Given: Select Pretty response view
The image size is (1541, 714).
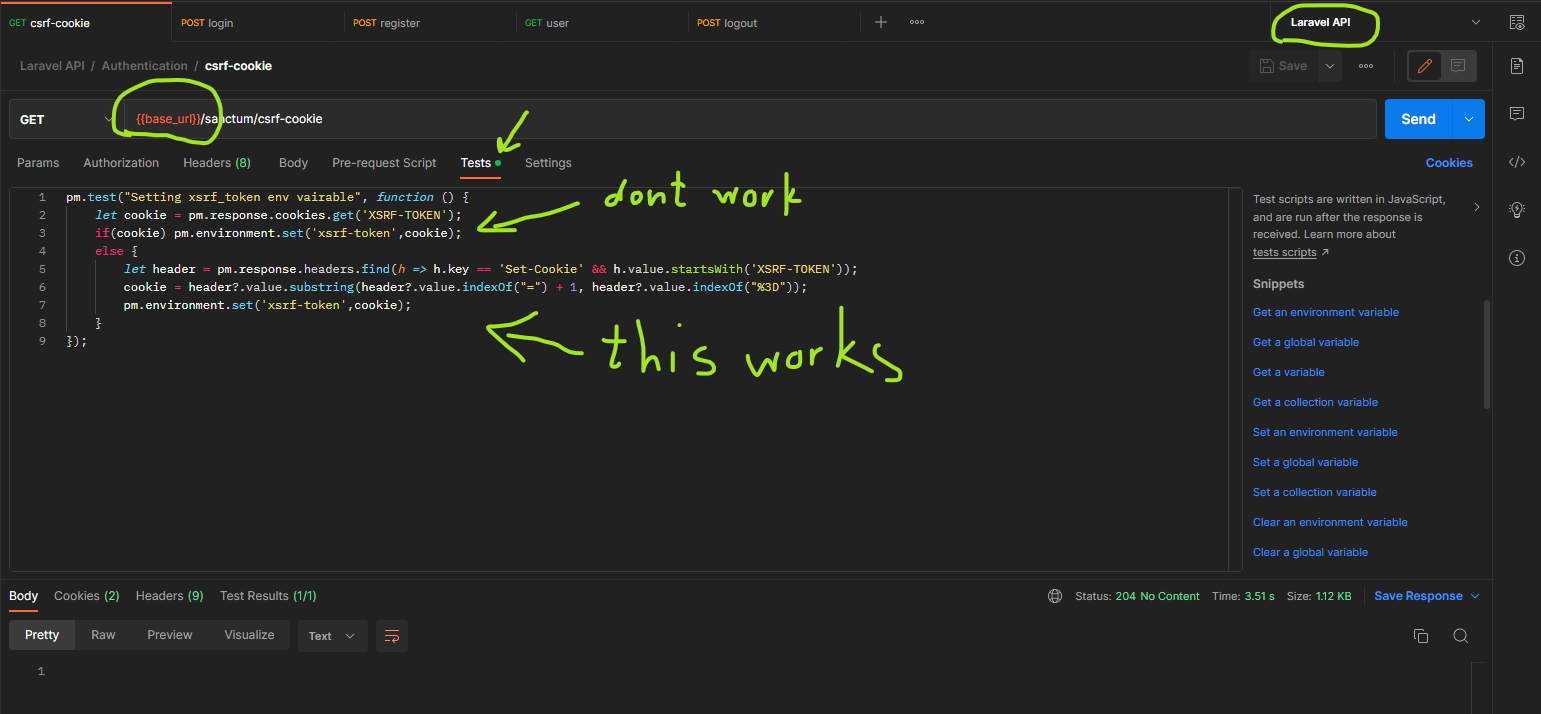Looking at the screenshot, I should [42, 635].
